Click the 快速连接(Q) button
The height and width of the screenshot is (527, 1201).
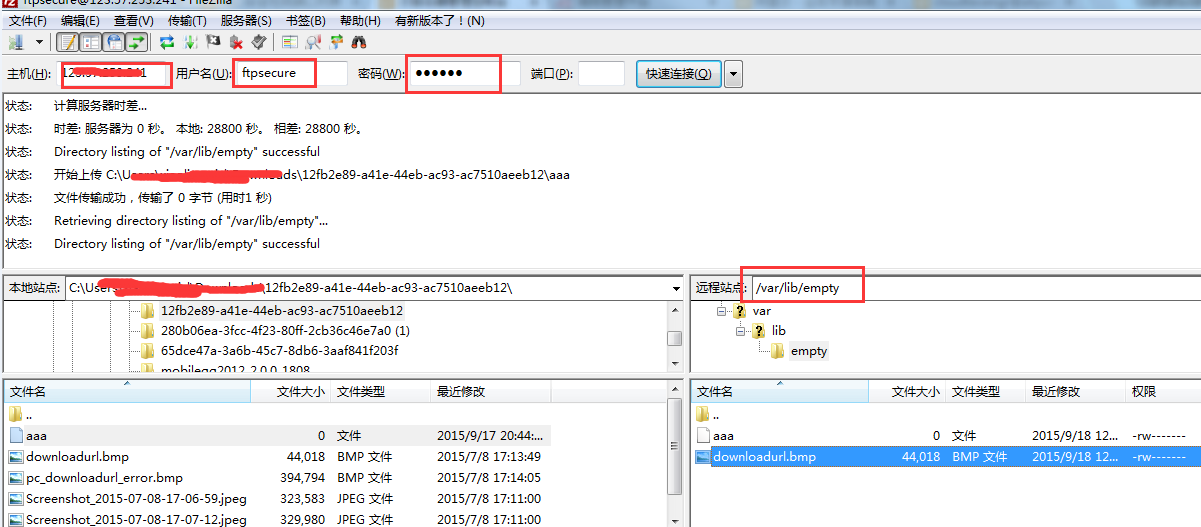click(678, 74)
